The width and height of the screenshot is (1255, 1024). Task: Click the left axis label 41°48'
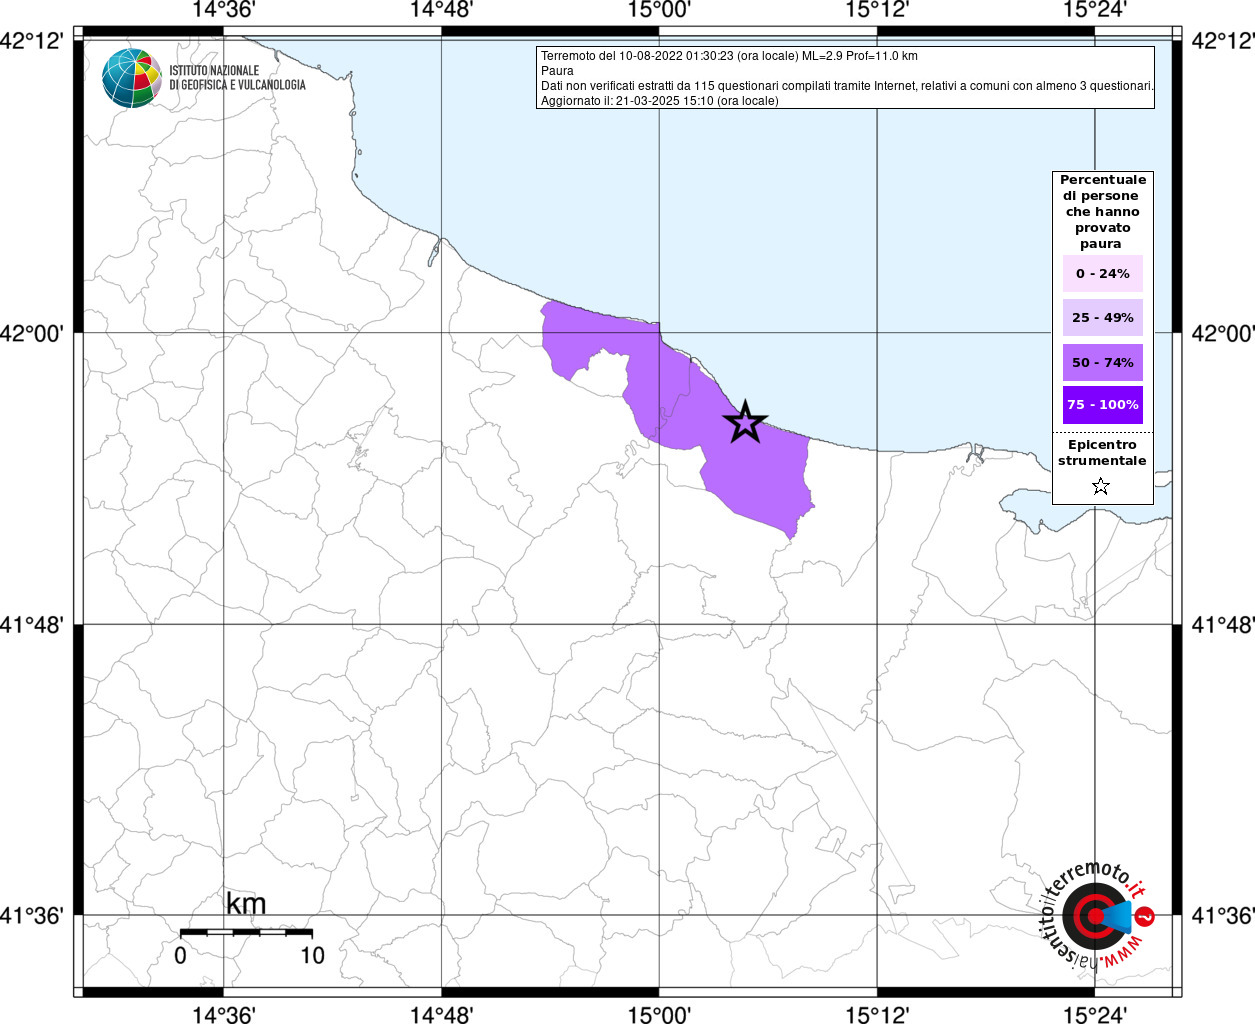pos(32,625)
